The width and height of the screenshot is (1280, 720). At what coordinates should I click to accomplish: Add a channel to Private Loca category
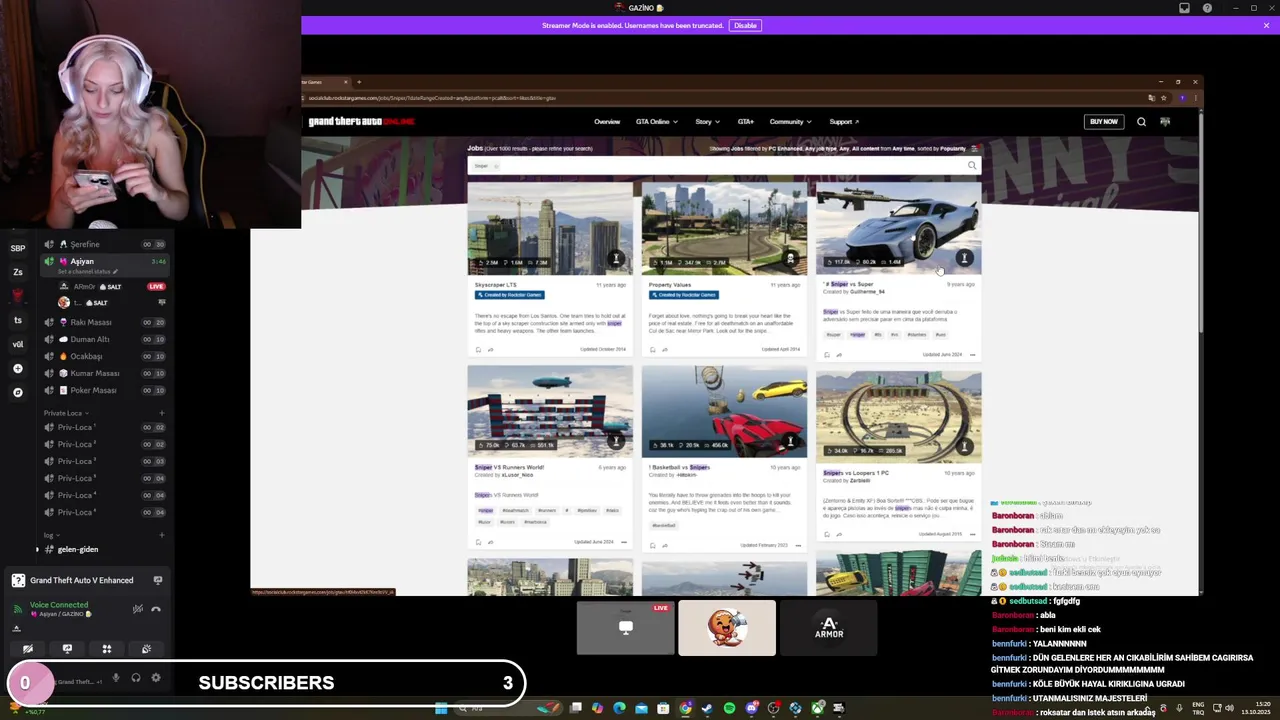(x=162, y=413)
